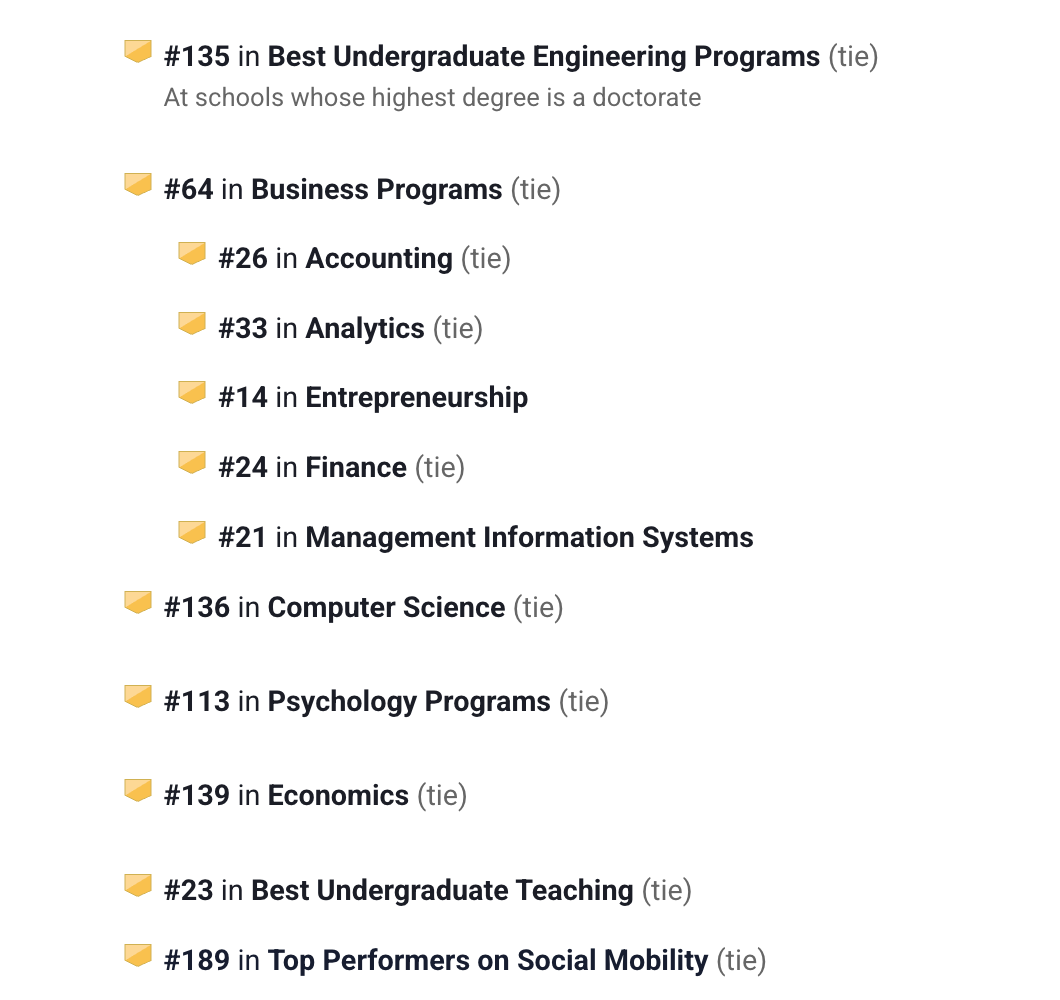This screenshot has width=1060, height=1000.
Task: Click the badge icon next to #139 Economics
Action: pos(138,791)
